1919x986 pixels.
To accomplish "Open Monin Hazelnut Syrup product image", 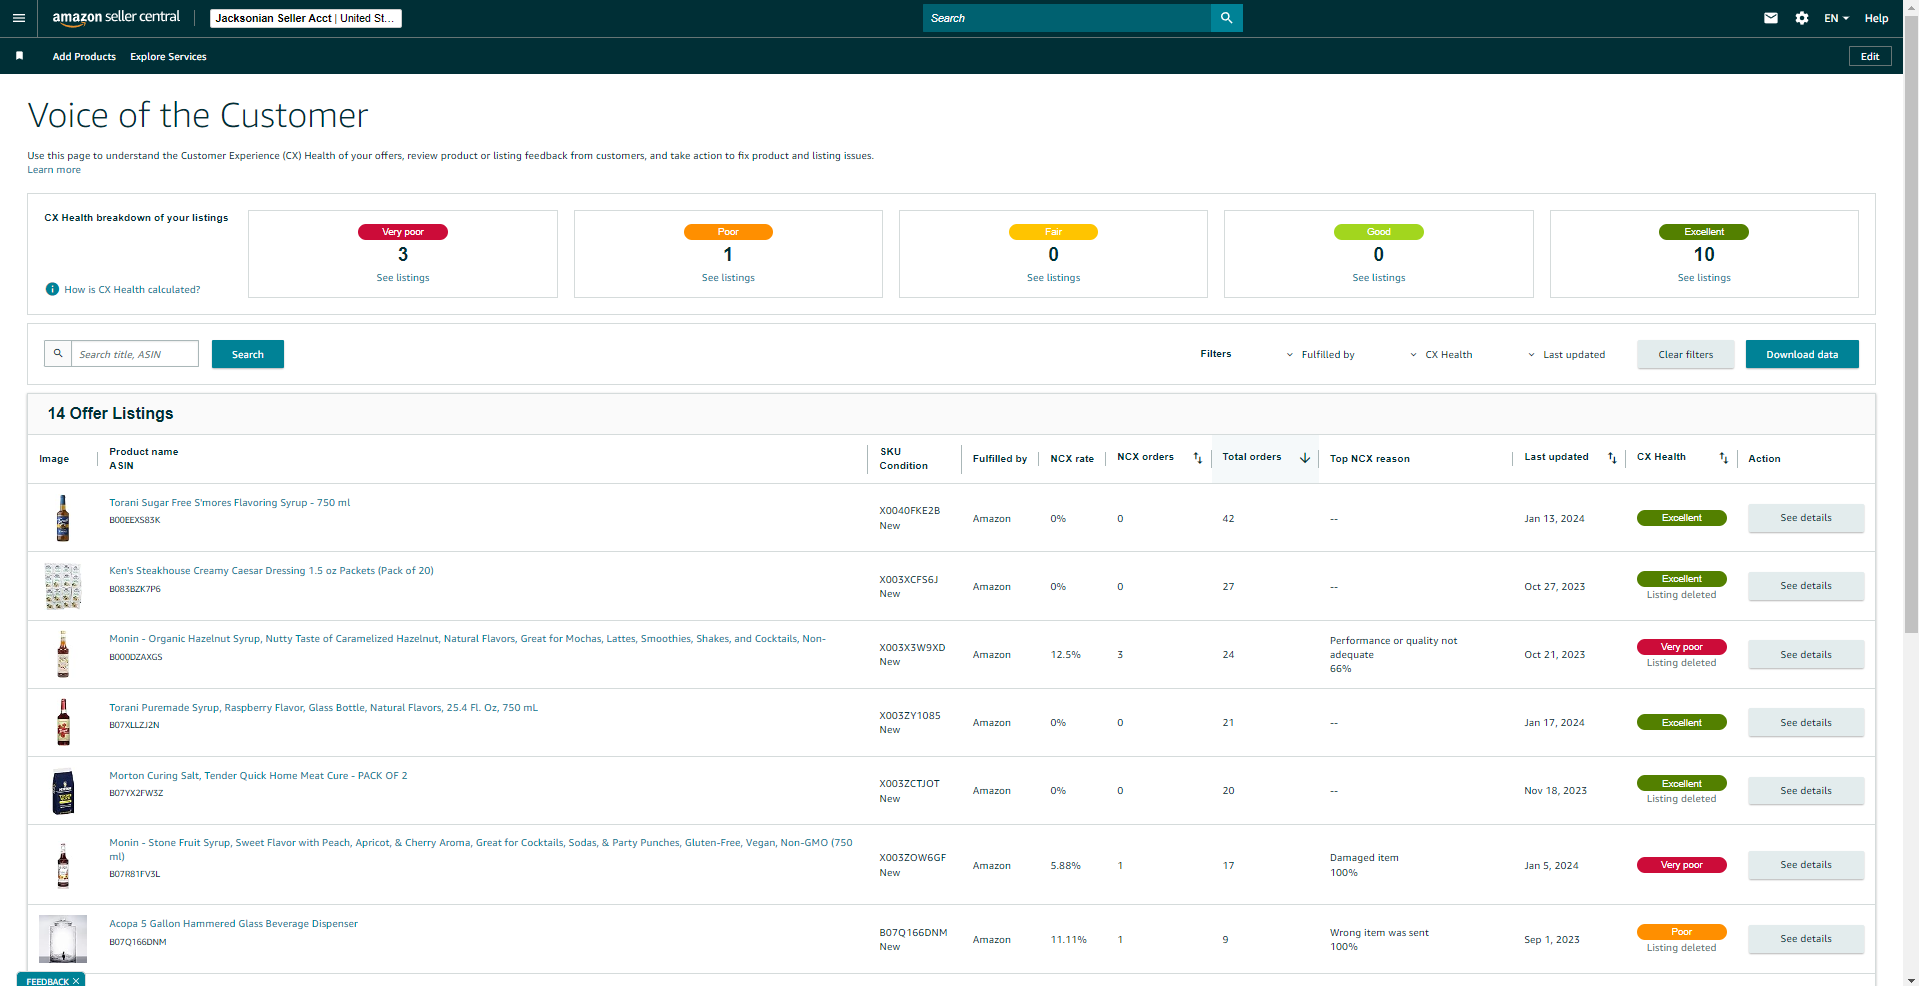I will 63,654.
